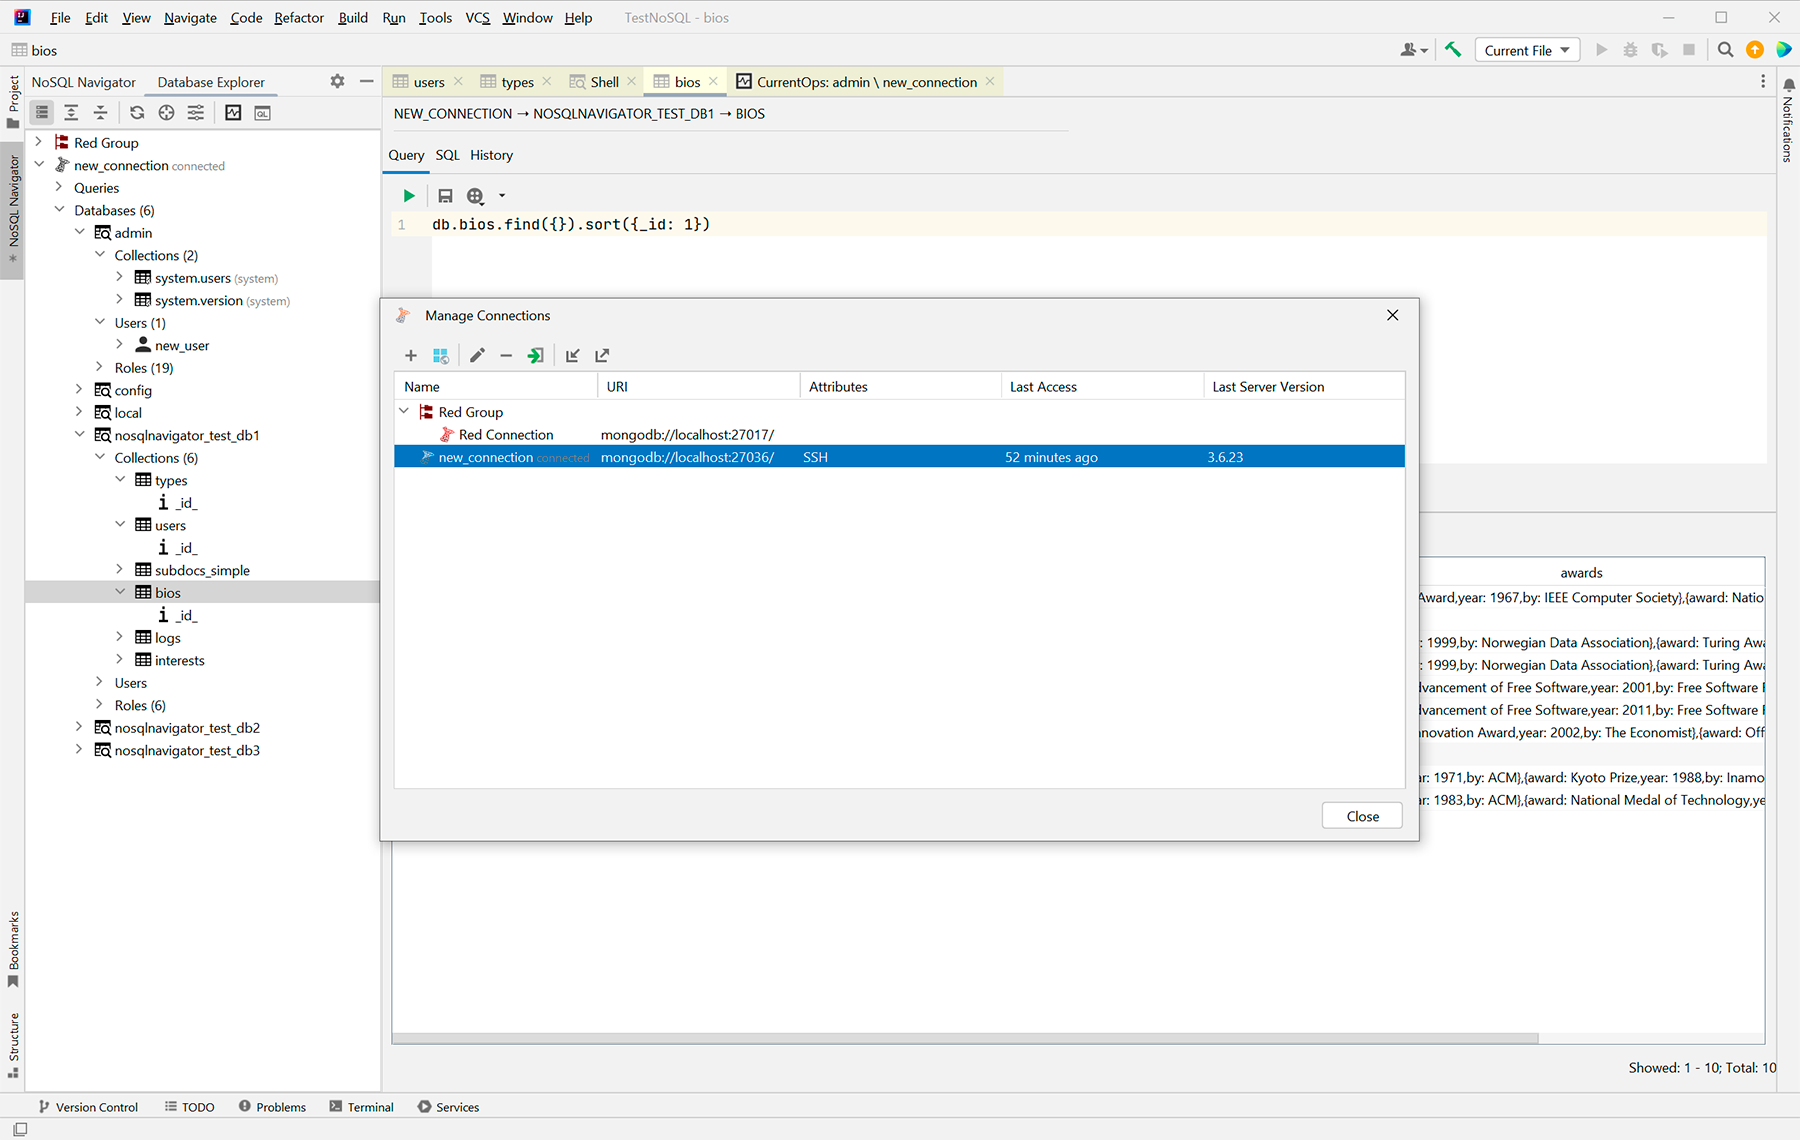Select the Red Connection row
Image resolution: width=1800 pixels, height=1140 pixels.
coord(505,434)
